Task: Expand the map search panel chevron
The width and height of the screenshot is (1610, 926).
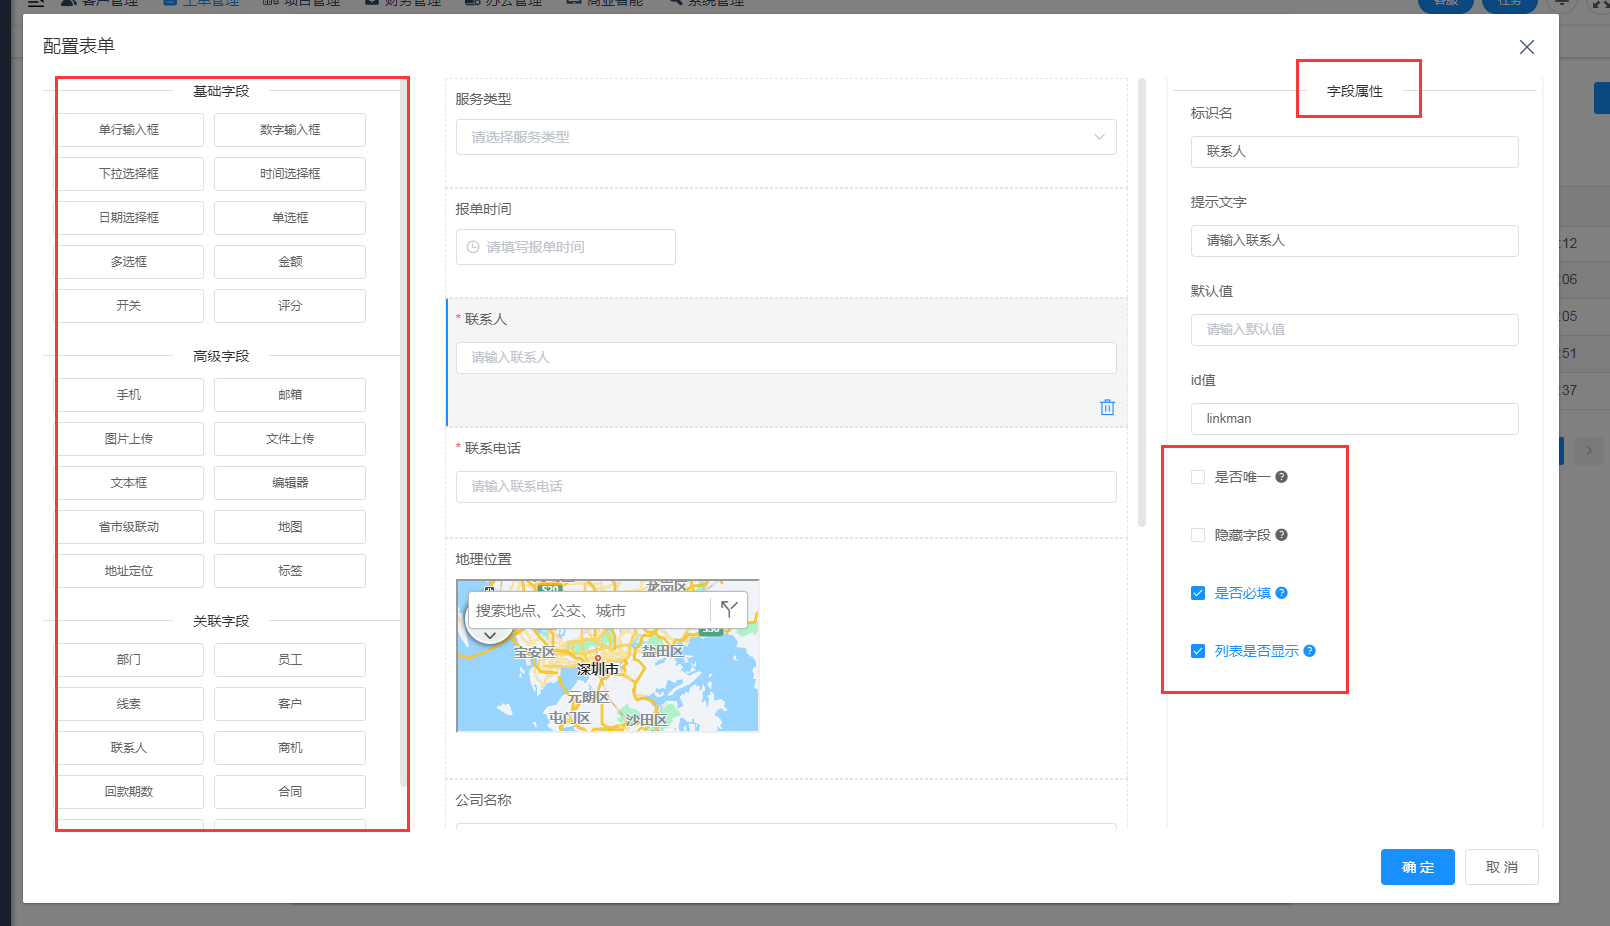Action: tap(490, 635)
